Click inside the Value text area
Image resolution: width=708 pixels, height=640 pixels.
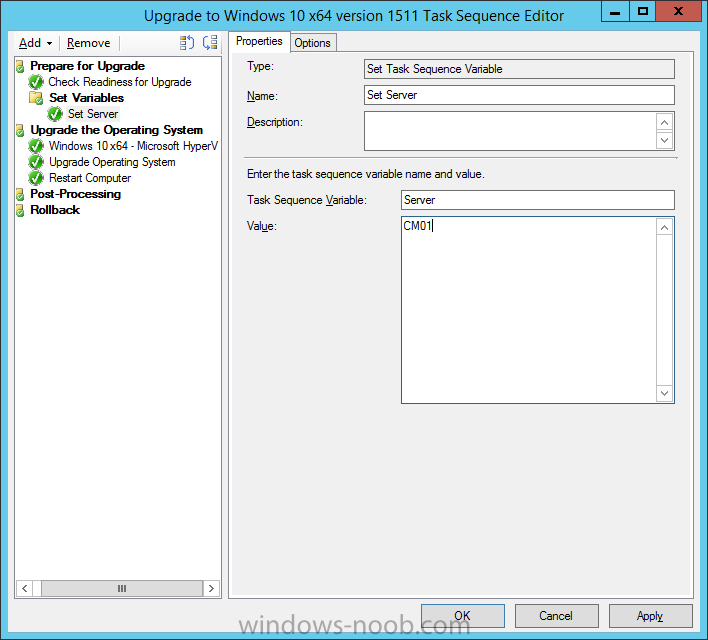(529, 310)
